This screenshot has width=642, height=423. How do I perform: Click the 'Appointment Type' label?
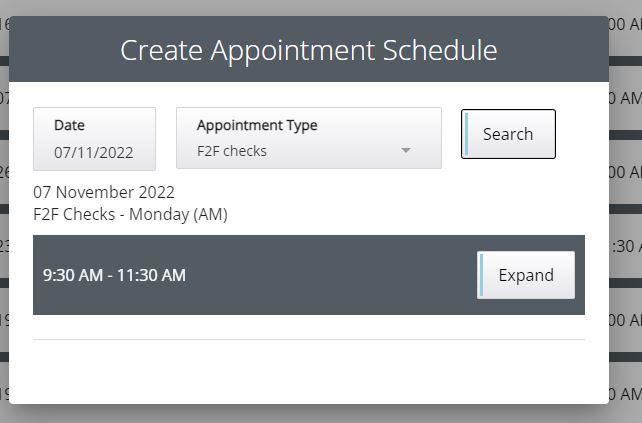(257, 125)
